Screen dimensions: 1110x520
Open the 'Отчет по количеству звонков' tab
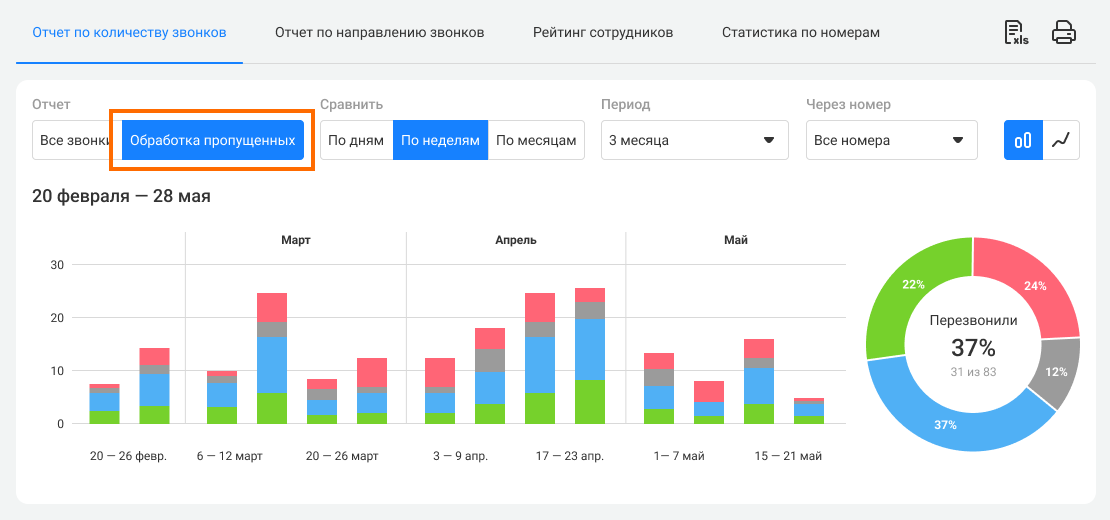pos(130,33)
